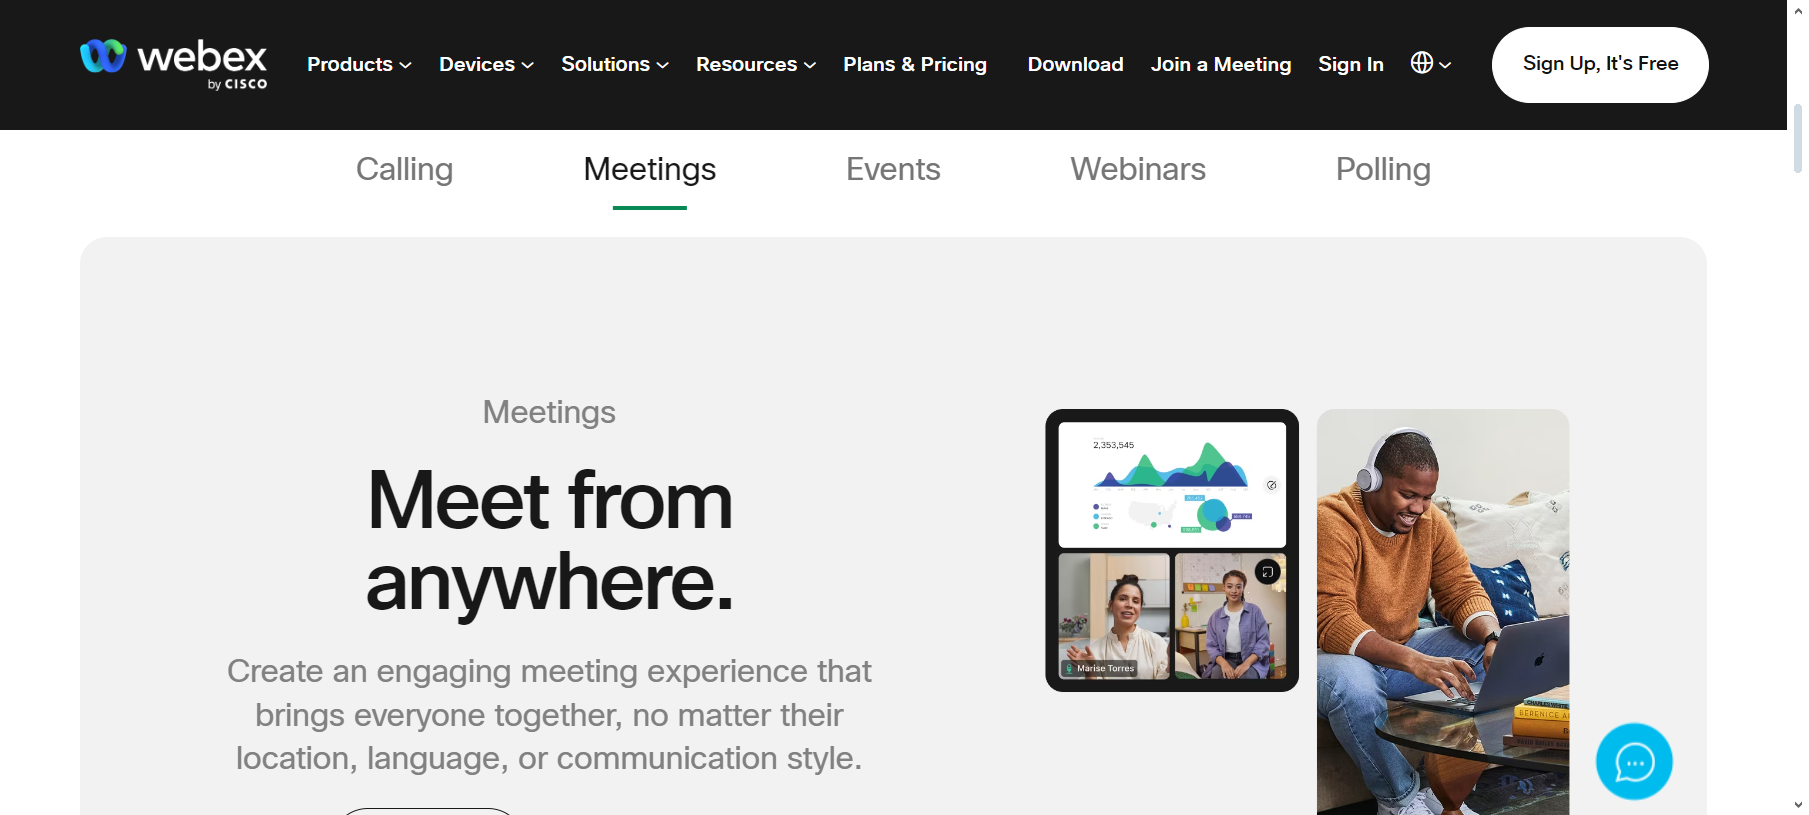The width and height of the screenshot is (1809, 815).
Task: Switch to the Calling tab
Action: (x=405, y=169)
